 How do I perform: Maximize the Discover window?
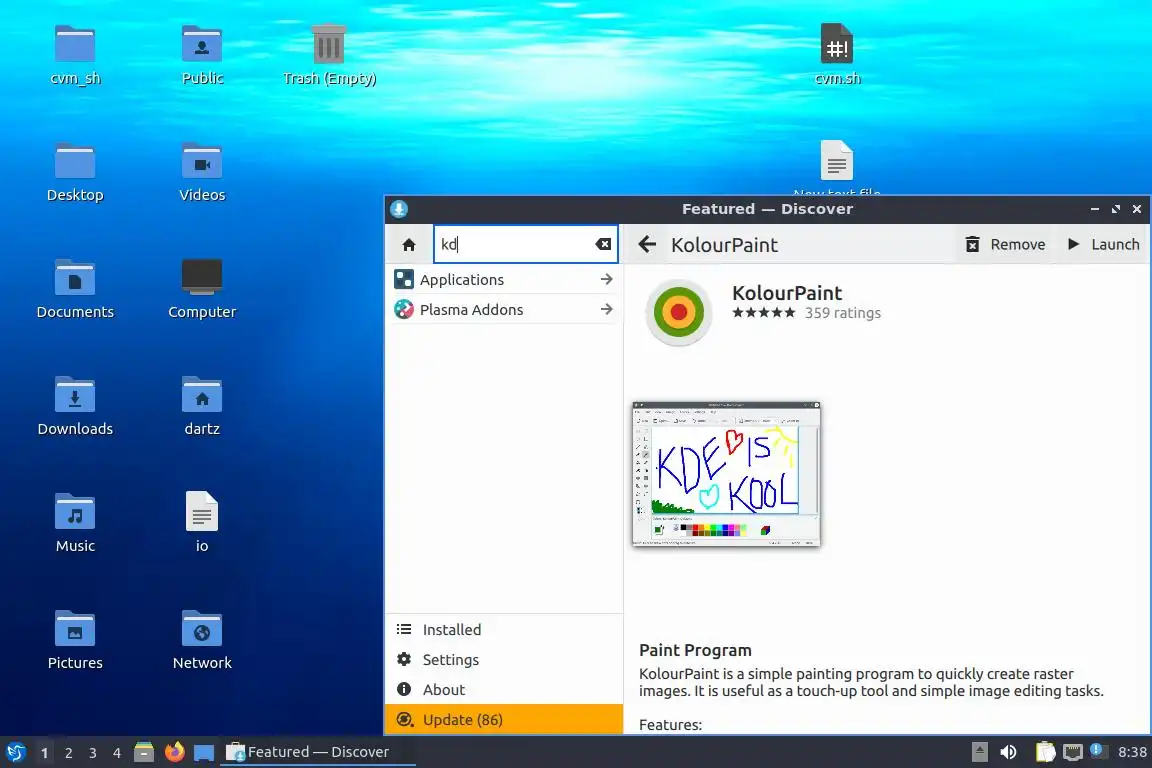[x=1116, y=209]
